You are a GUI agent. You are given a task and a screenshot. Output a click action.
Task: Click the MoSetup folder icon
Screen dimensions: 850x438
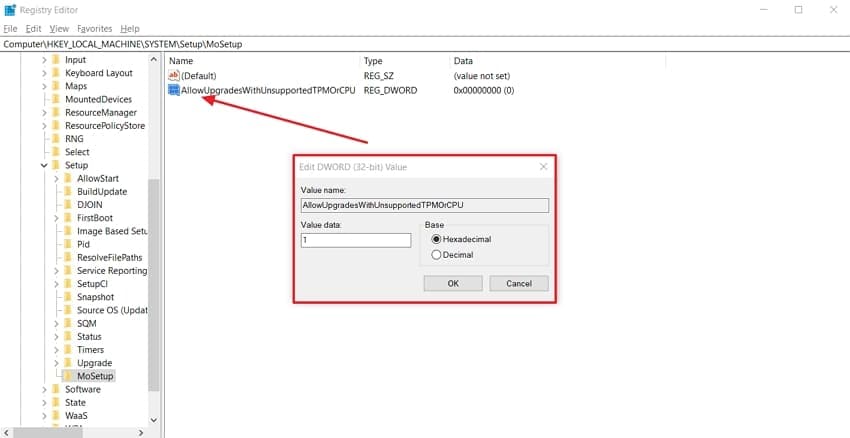click(x=67, y=376)
